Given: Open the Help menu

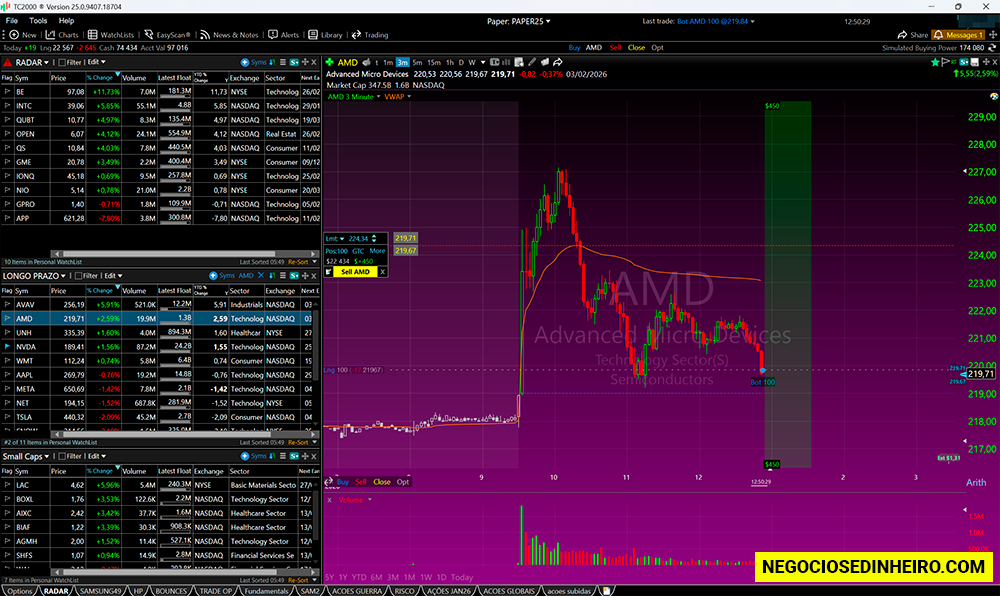Looking at the screenshot, I should (x=66, y=20).
